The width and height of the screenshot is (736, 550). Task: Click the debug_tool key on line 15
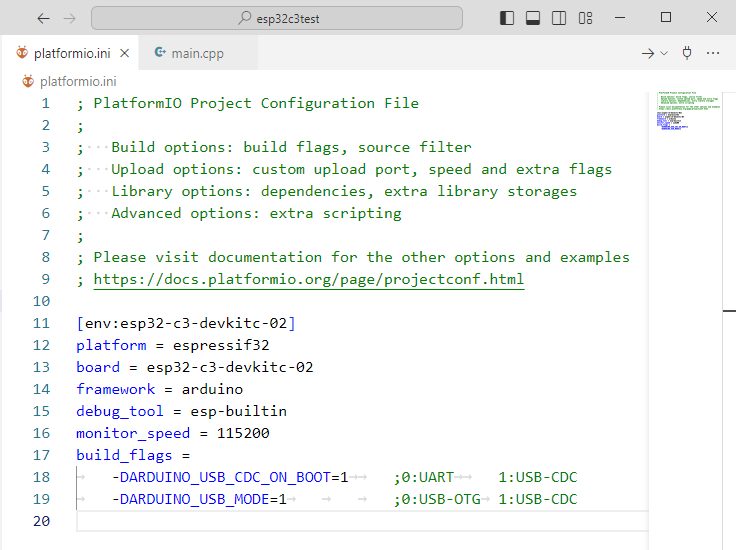pos(120,411)
